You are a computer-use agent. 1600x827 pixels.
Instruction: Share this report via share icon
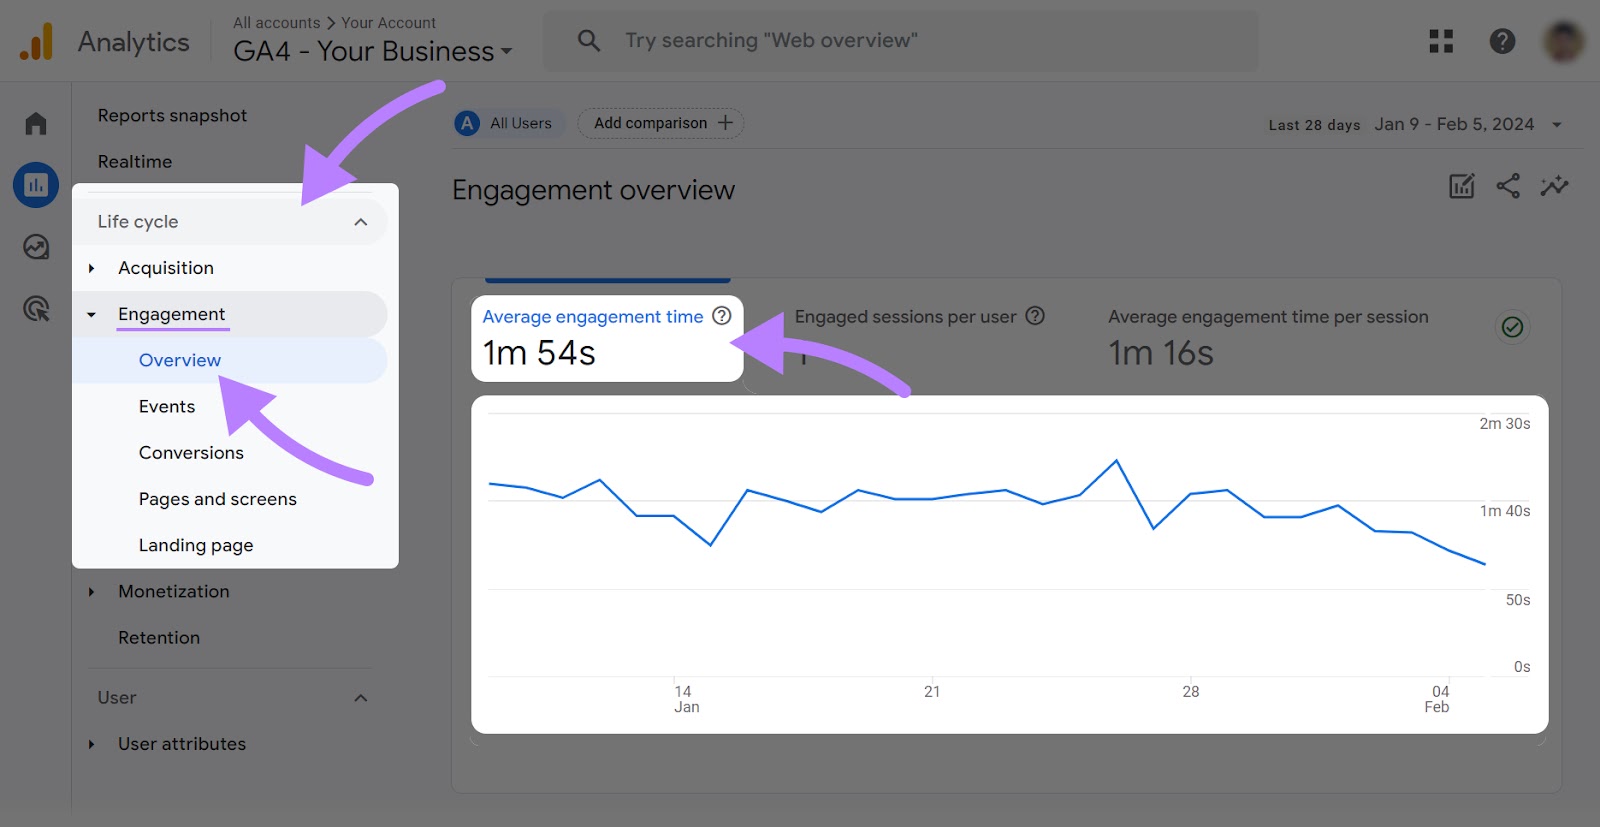point(1508,186)
